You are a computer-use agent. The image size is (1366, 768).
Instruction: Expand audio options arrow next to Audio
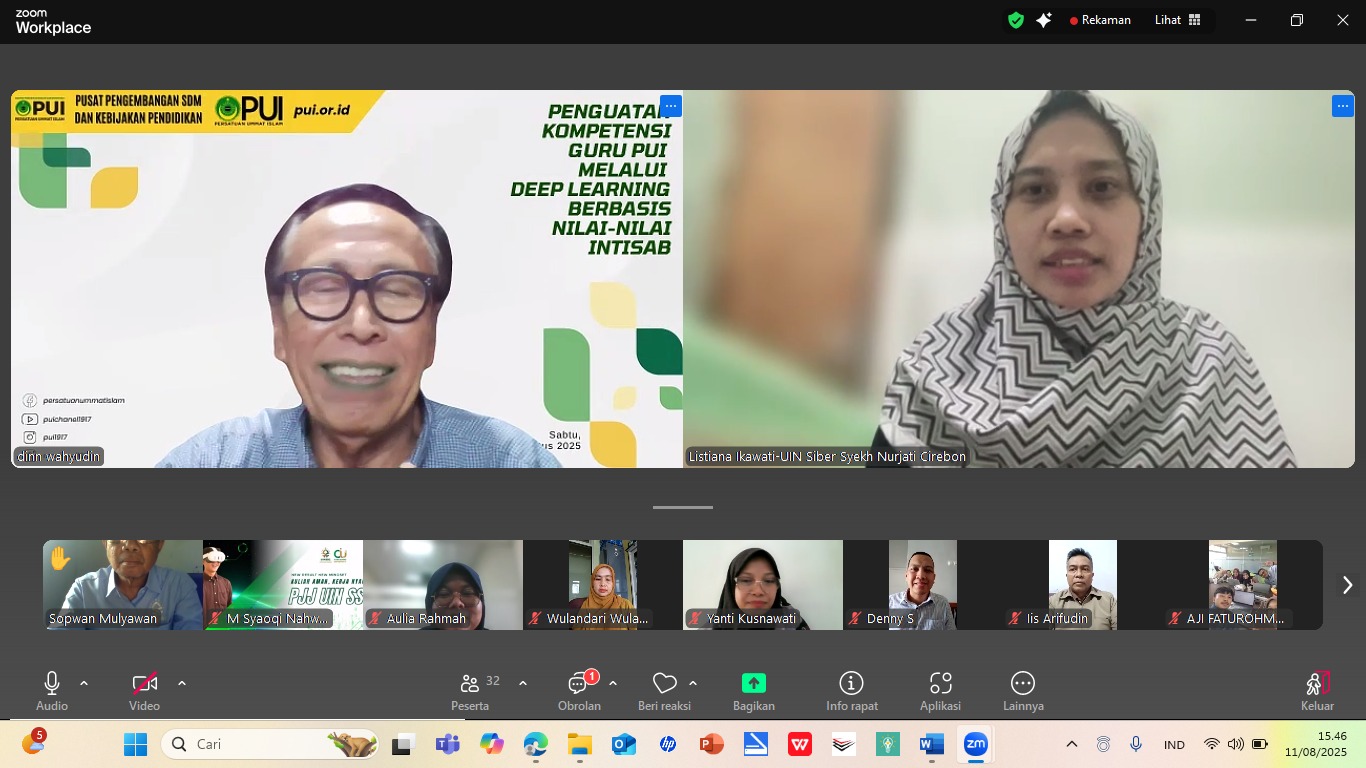tap(84, 683)
